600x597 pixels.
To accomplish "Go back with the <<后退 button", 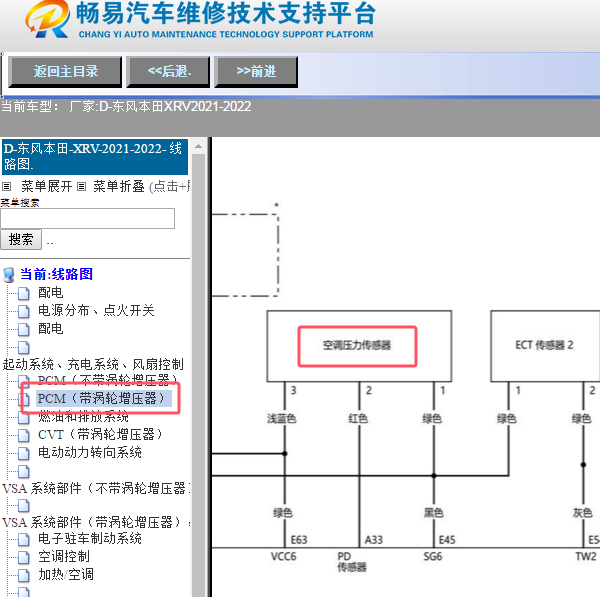I will click(x=168, y=72).
